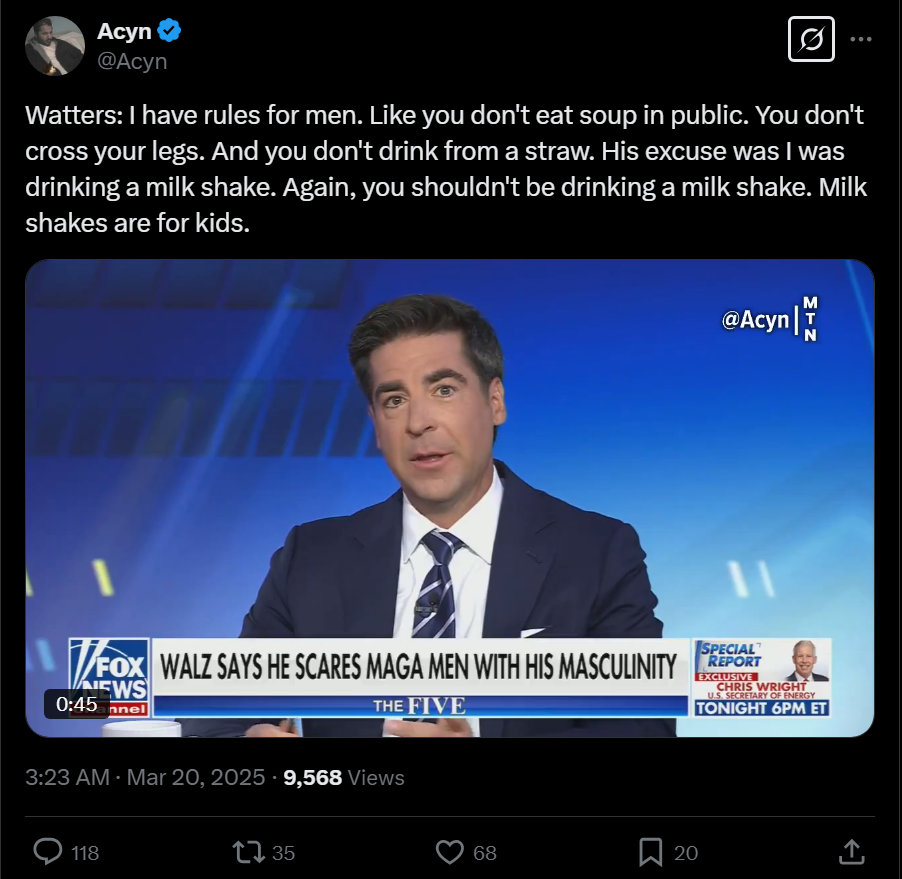Play the Fox News video clip

[x=450, y=498]
